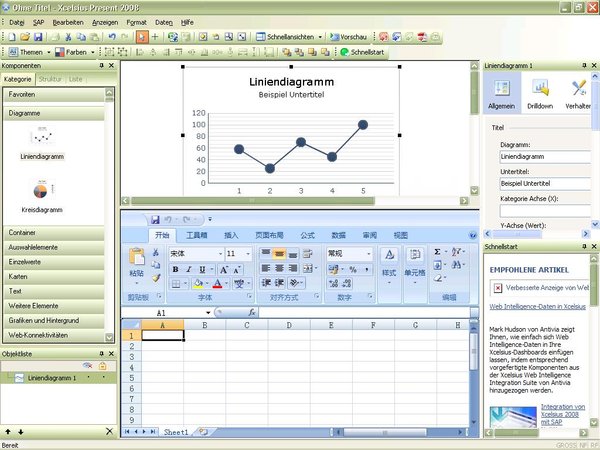
Task: Open the Schnellansichten dropdown arrow
Action: [x=320, y=37]
